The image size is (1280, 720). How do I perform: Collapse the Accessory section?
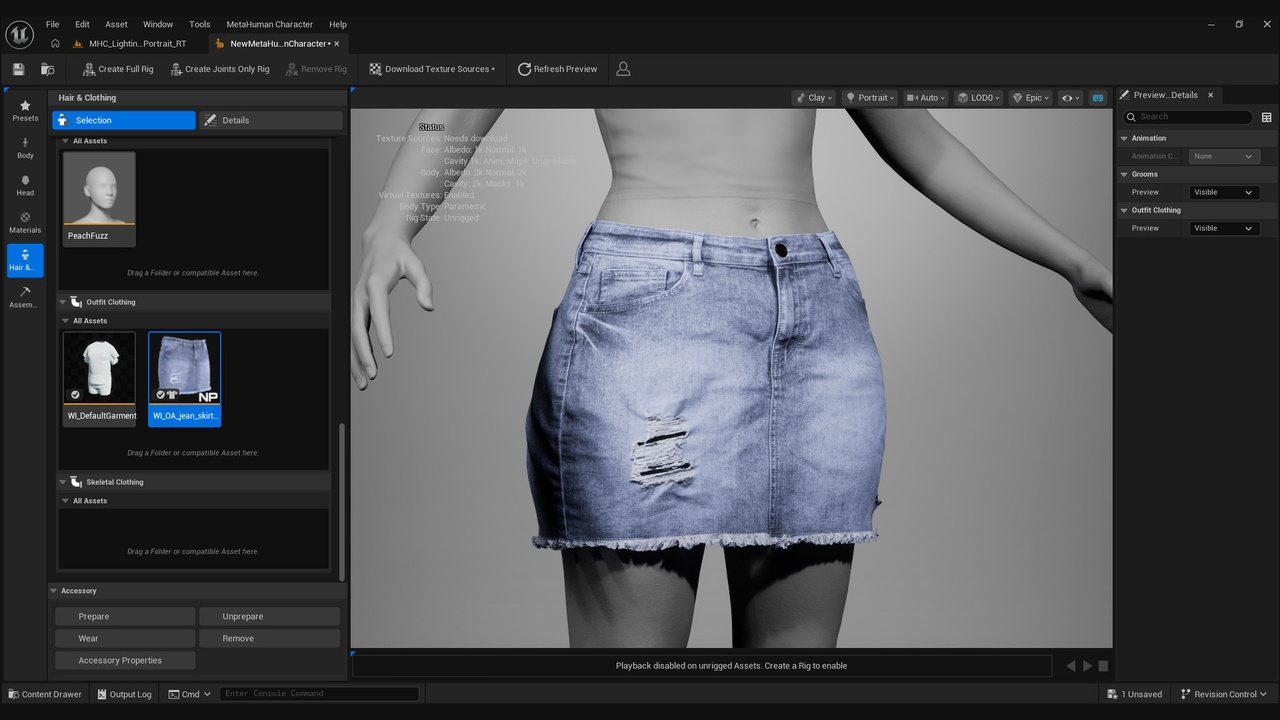pos(54,591)
